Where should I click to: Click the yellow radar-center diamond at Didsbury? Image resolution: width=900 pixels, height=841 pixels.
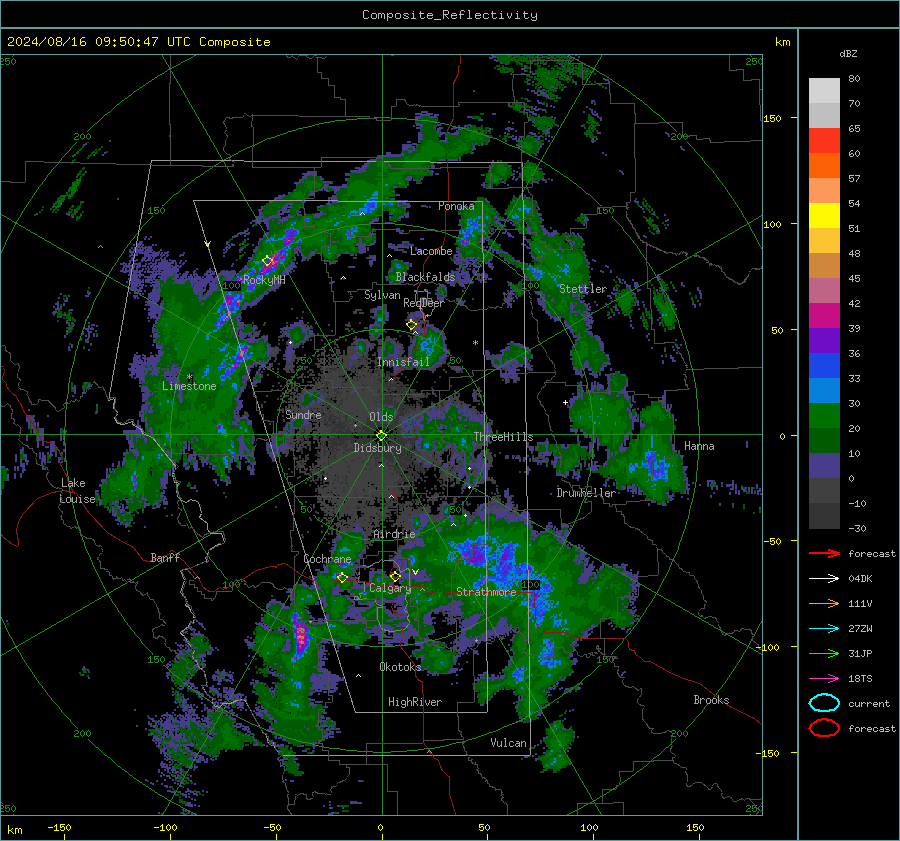381,436
